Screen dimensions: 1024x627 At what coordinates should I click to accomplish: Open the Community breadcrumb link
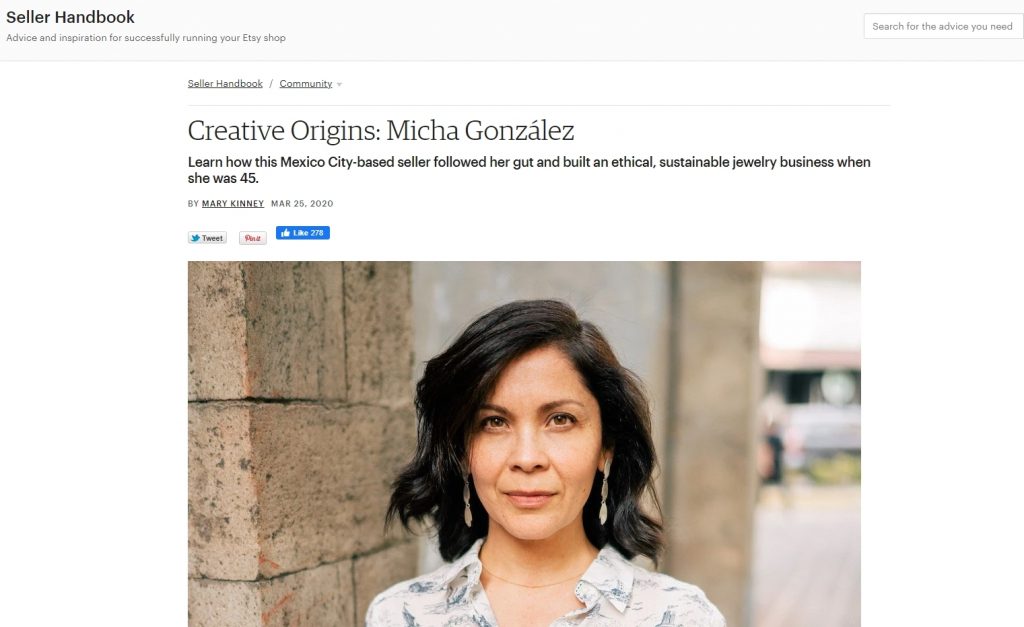pos(306,84)
